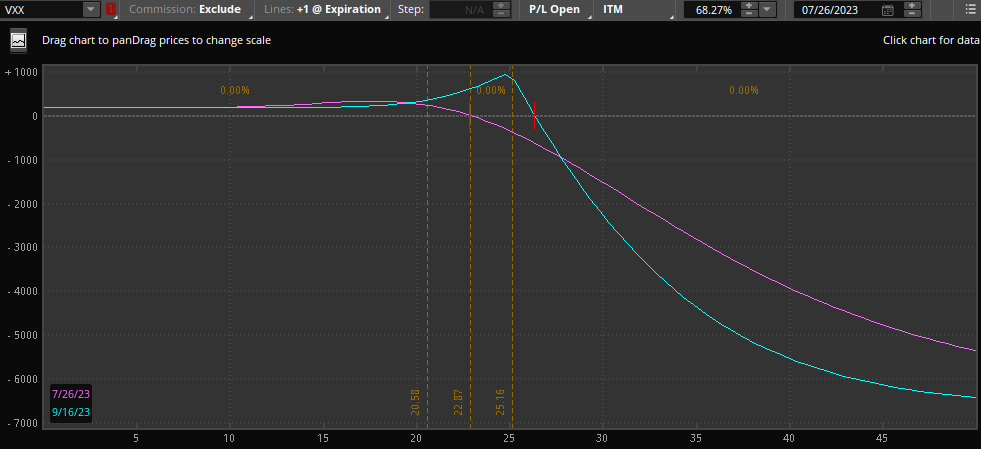Increase the probability percentage with plus button
Screen dimensions: 981x449
pos(747,5)
